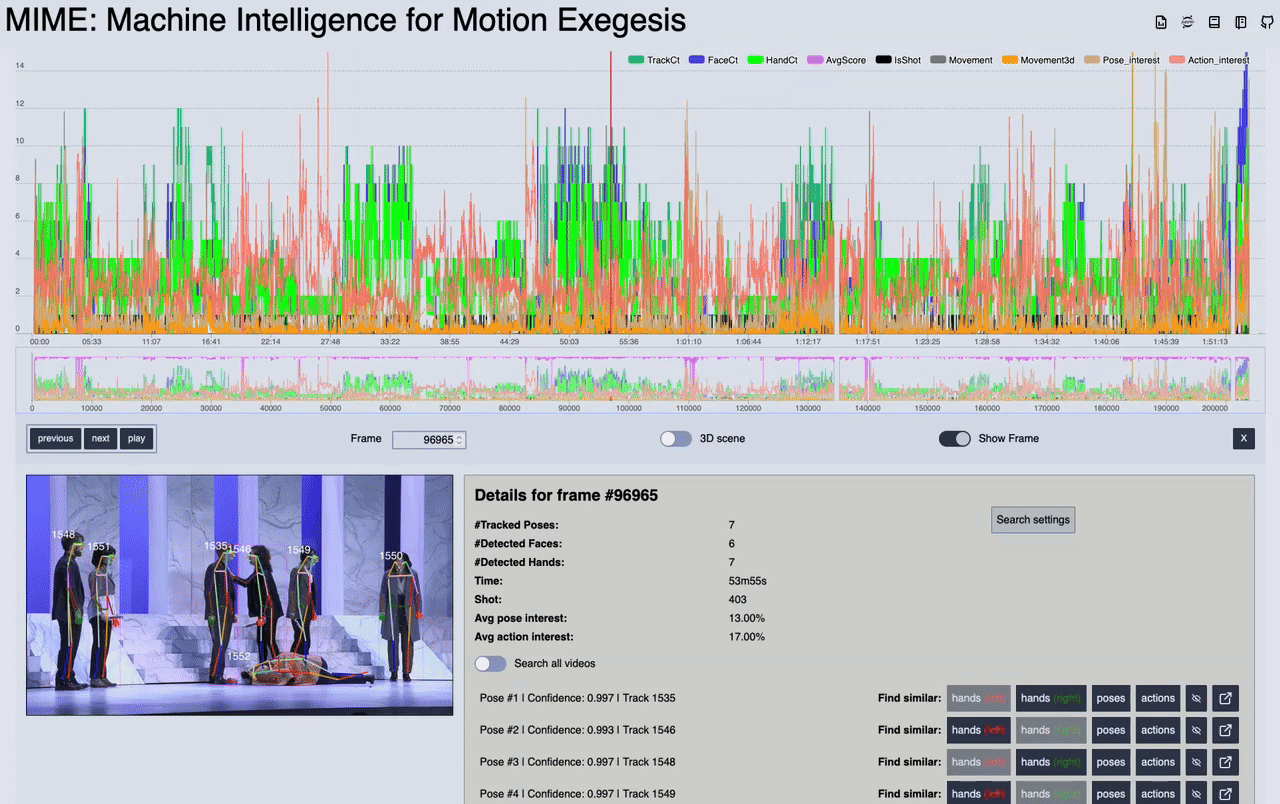Open Pose #1 in external window icon
Viewport: 1280px width, 804px height.
coord(1225,698)
